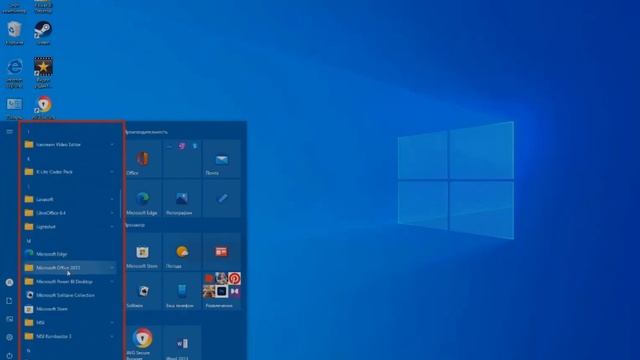The image size is (640, 360).
Task: Open the user account icon in Start rail
Action: point(9,282)
